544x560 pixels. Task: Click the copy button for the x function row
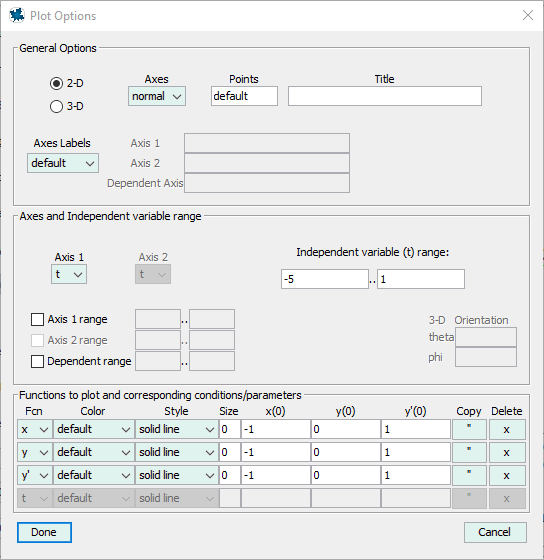pyautogui.click(x=469, y=429)
